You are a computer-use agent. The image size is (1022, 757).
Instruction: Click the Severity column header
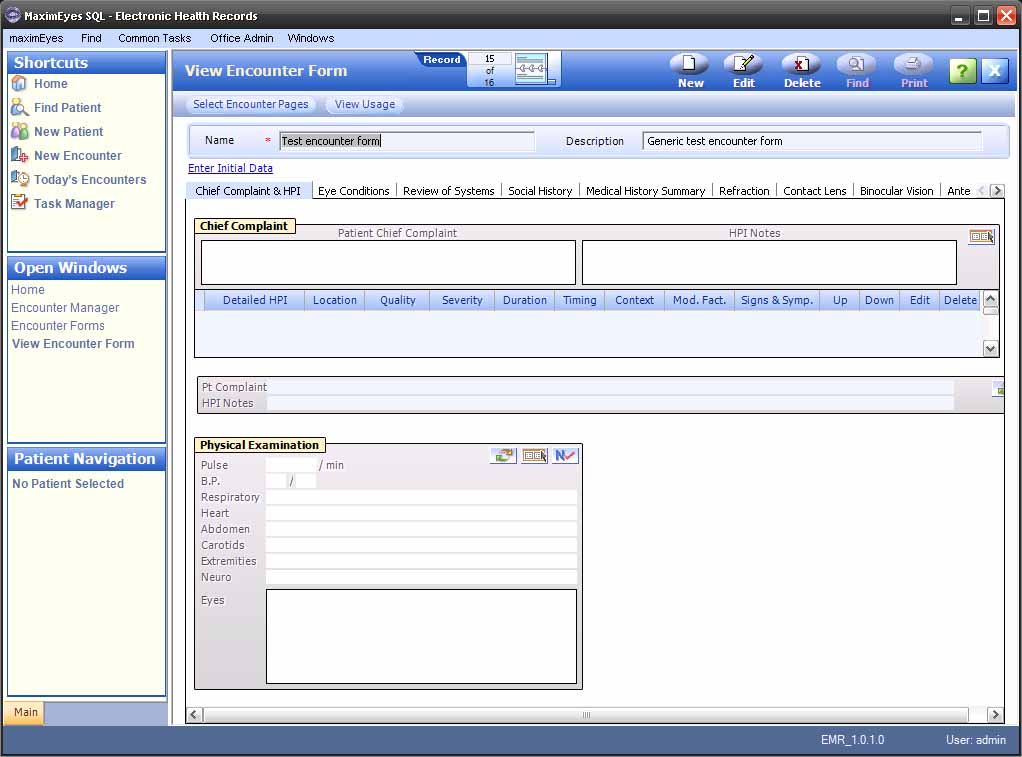(x=461, y=300)
